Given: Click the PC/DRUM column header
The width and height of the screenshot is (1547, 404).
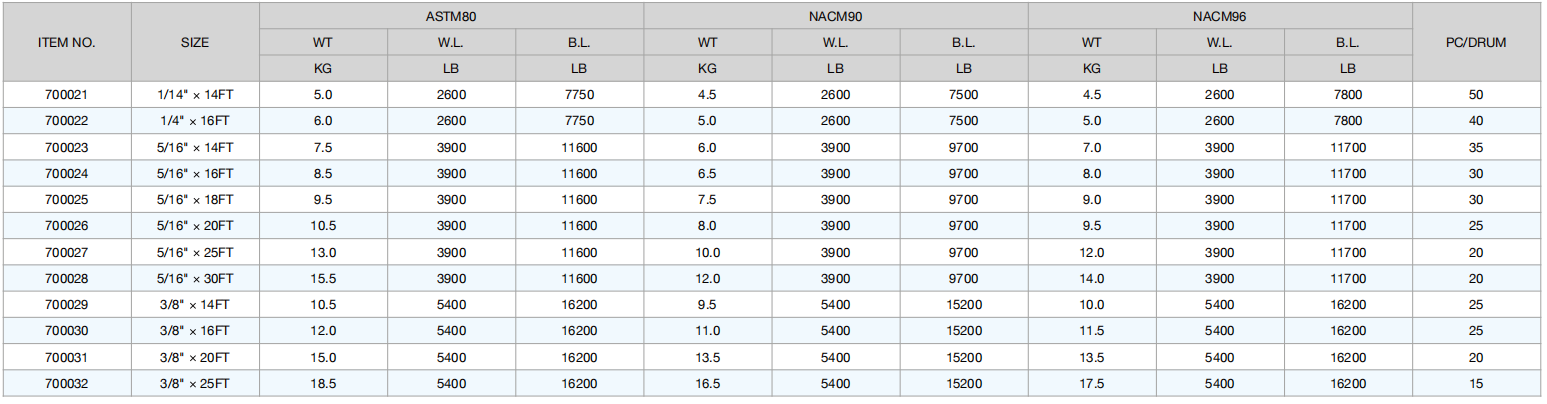Looking at the screenshot, I should pyautogui.click(x=1476, y=43).
